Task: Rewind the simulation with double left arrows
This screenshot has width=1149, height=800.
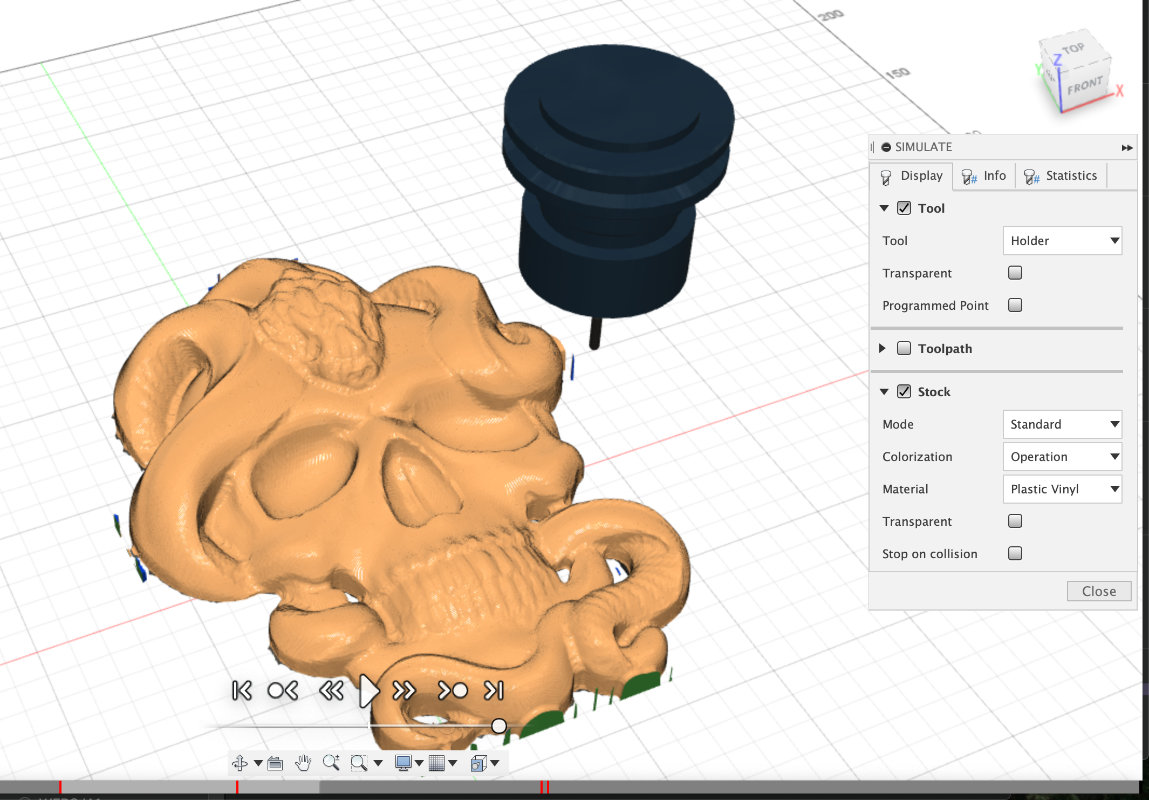Action: coord(332,690)
